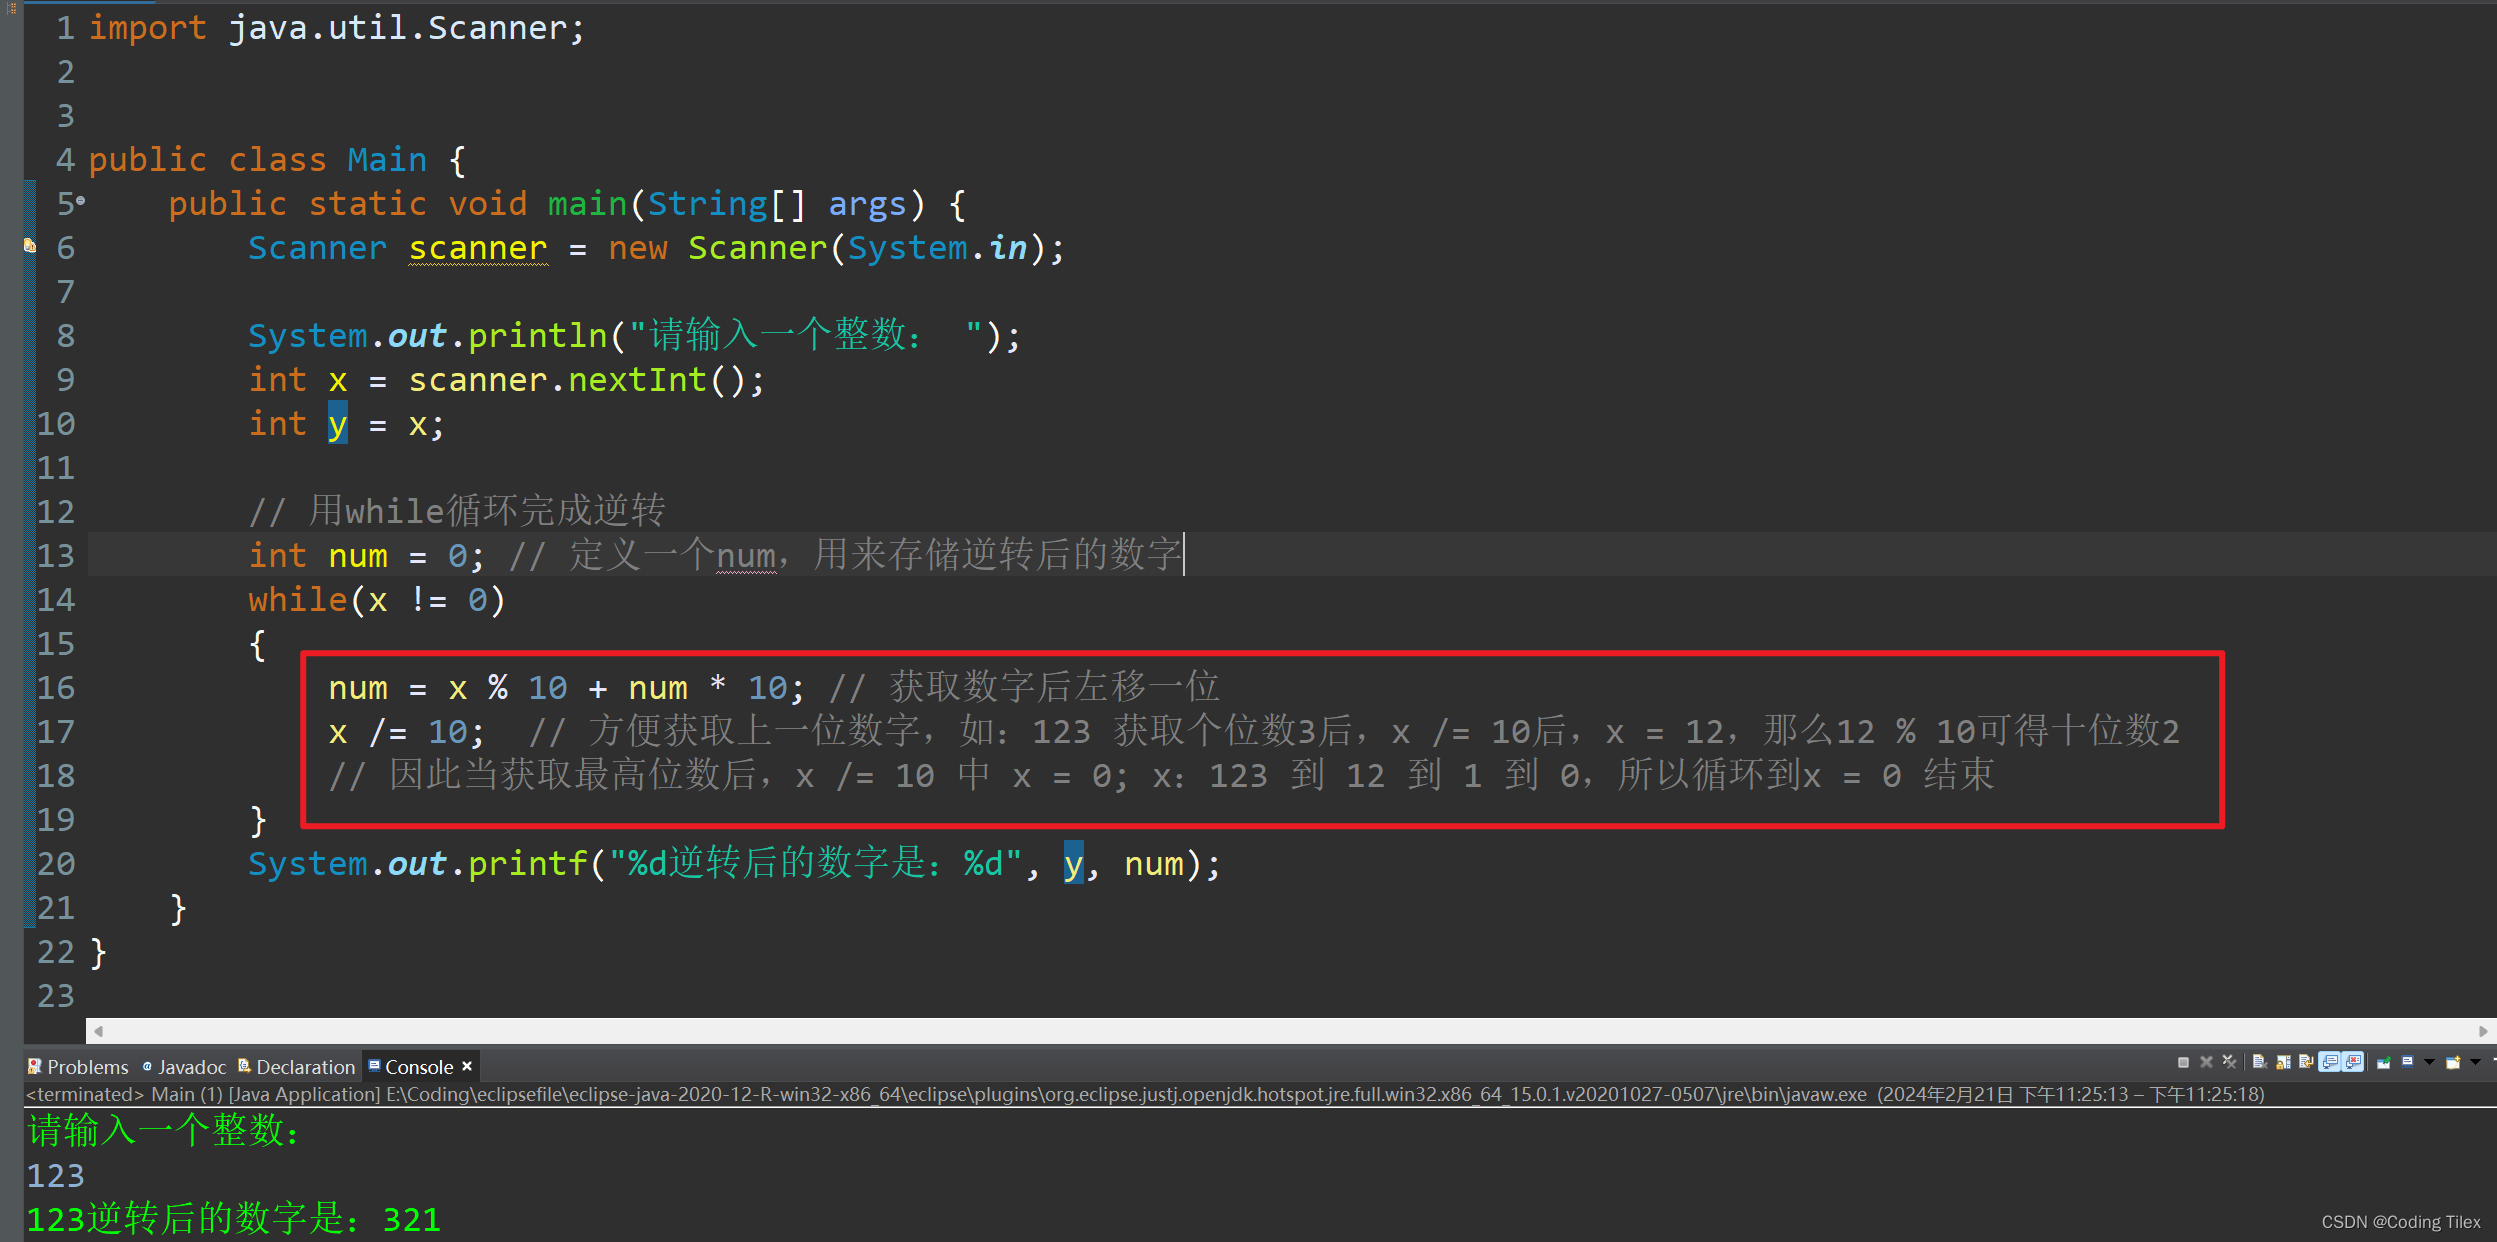
Task: Click the Remove Launch X icon
Action: (x=2206, y=1062)
